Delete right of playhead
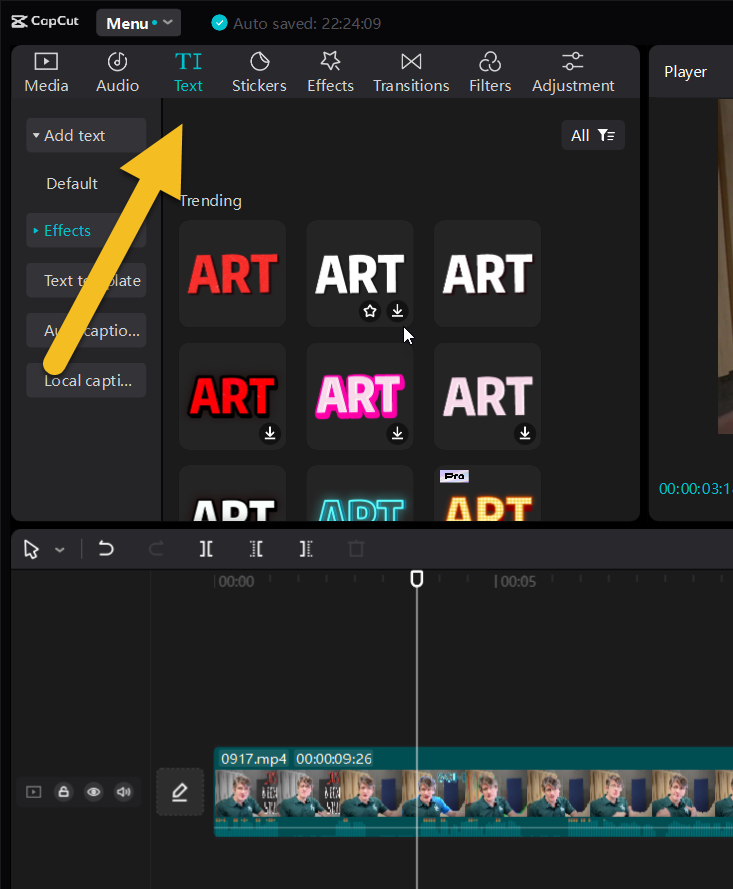 point(306,549)
